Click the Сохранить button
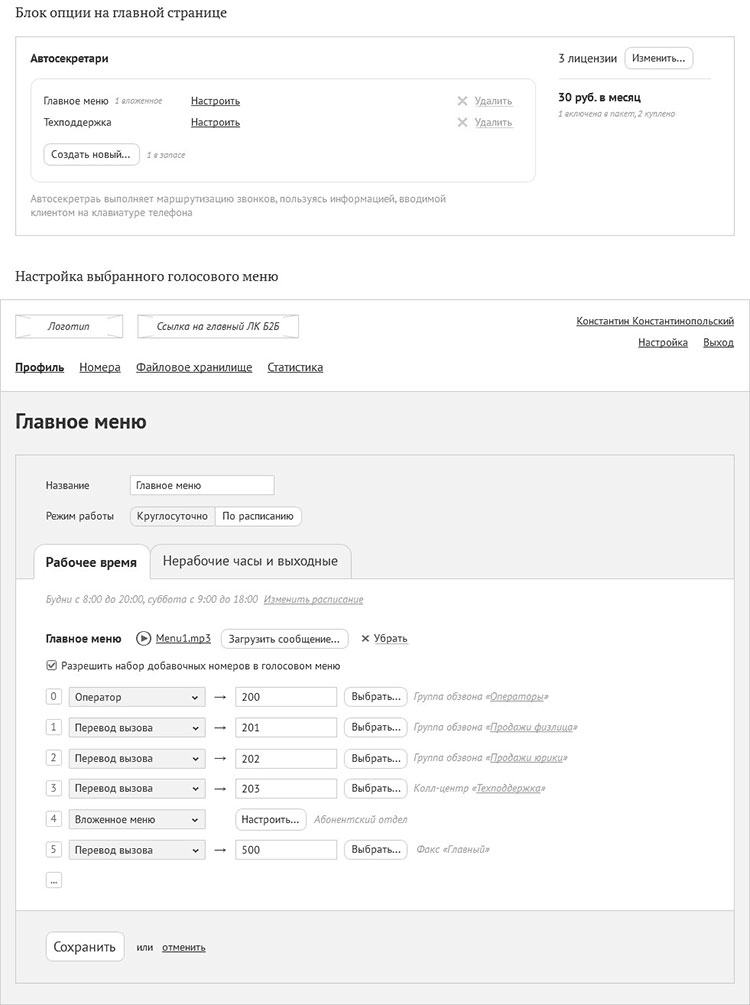This screenshot has width=750, height=1005. click(x=85, y=947)
